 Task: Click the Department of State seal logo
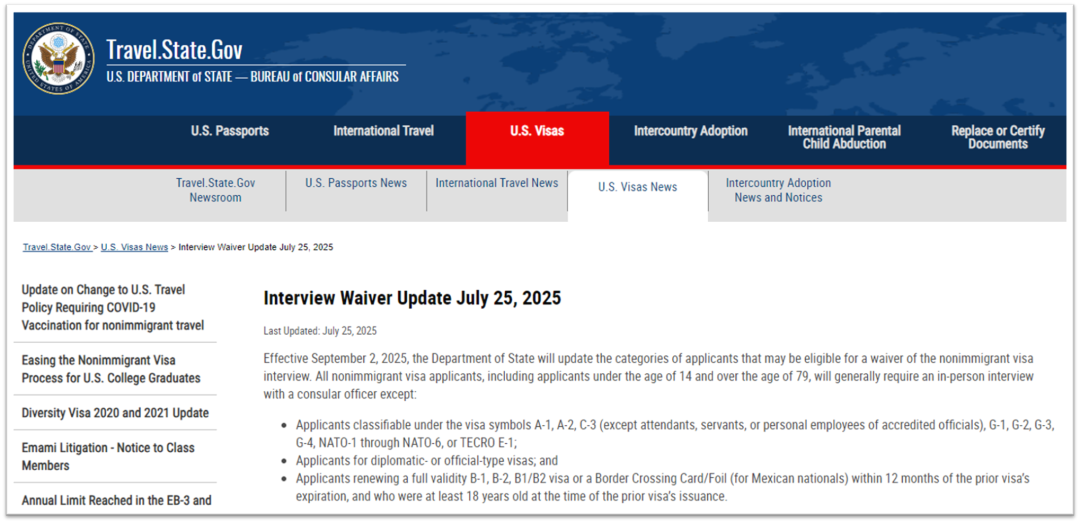pyautogui.click(x=58, y=58)
